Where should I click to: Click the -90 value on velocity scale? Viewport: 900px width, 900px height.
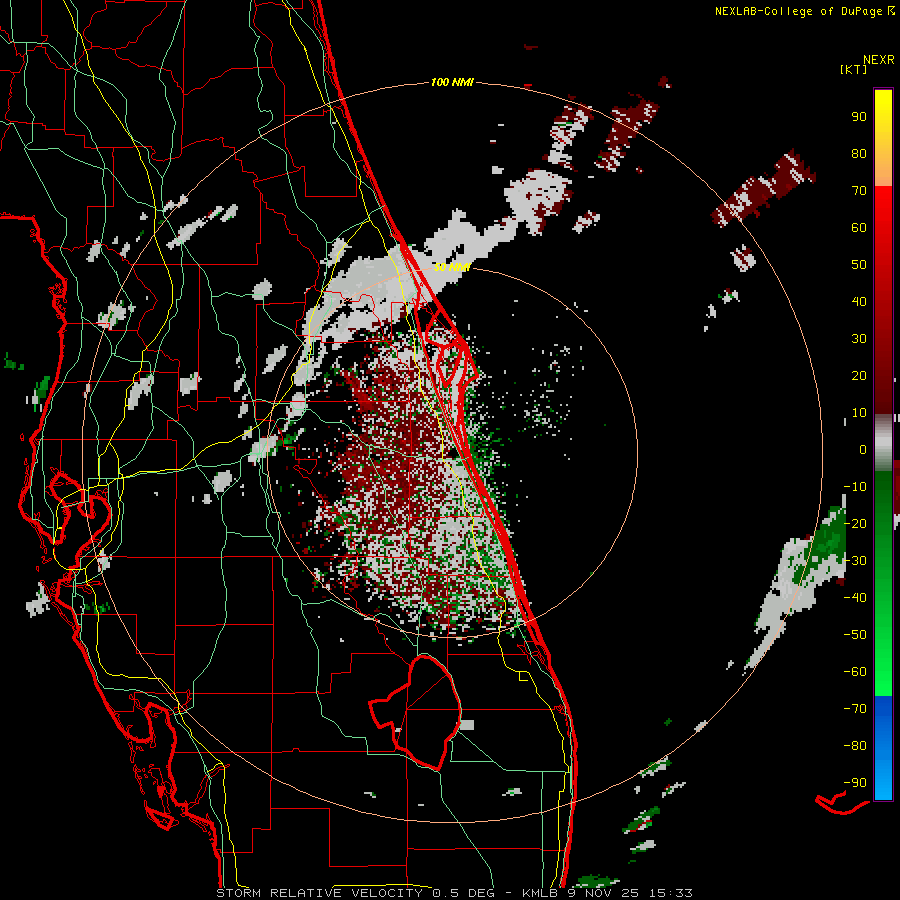coord(855,783)
